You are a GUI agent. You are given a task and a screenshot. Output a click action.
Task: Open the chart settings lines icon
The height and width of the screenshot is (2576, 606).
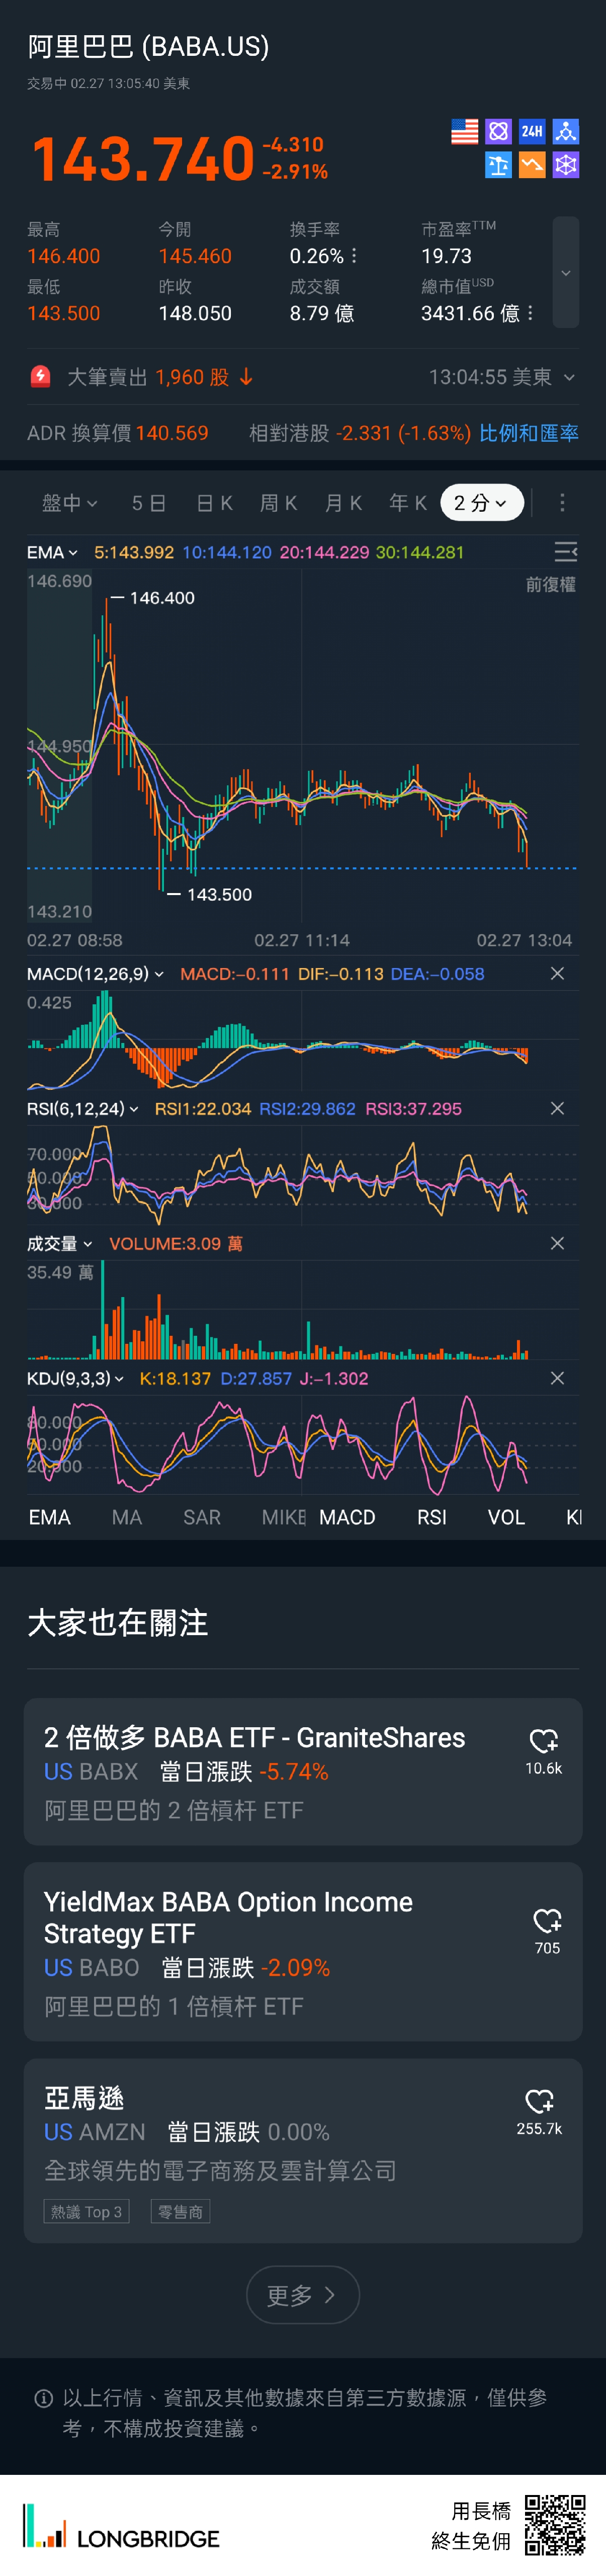click(565, 552)
